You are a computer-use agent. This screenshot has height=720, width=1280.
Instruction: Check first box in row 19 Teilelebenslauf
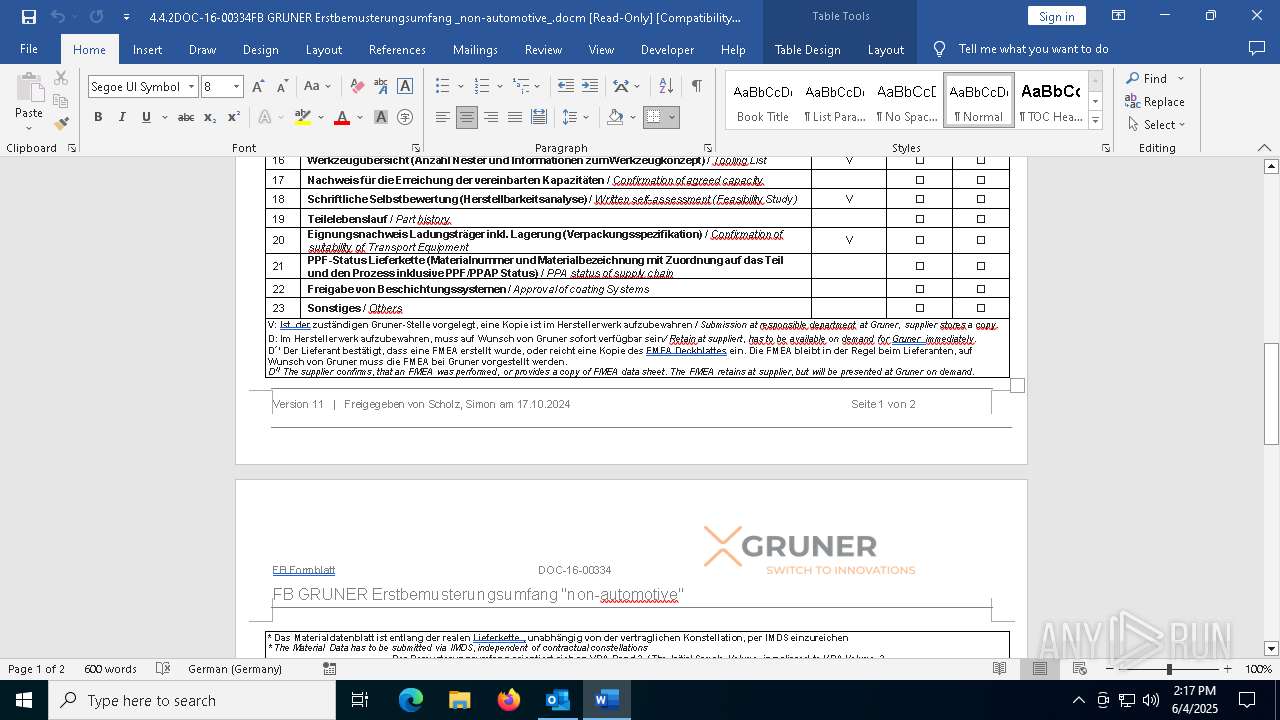tap(920, 219)
